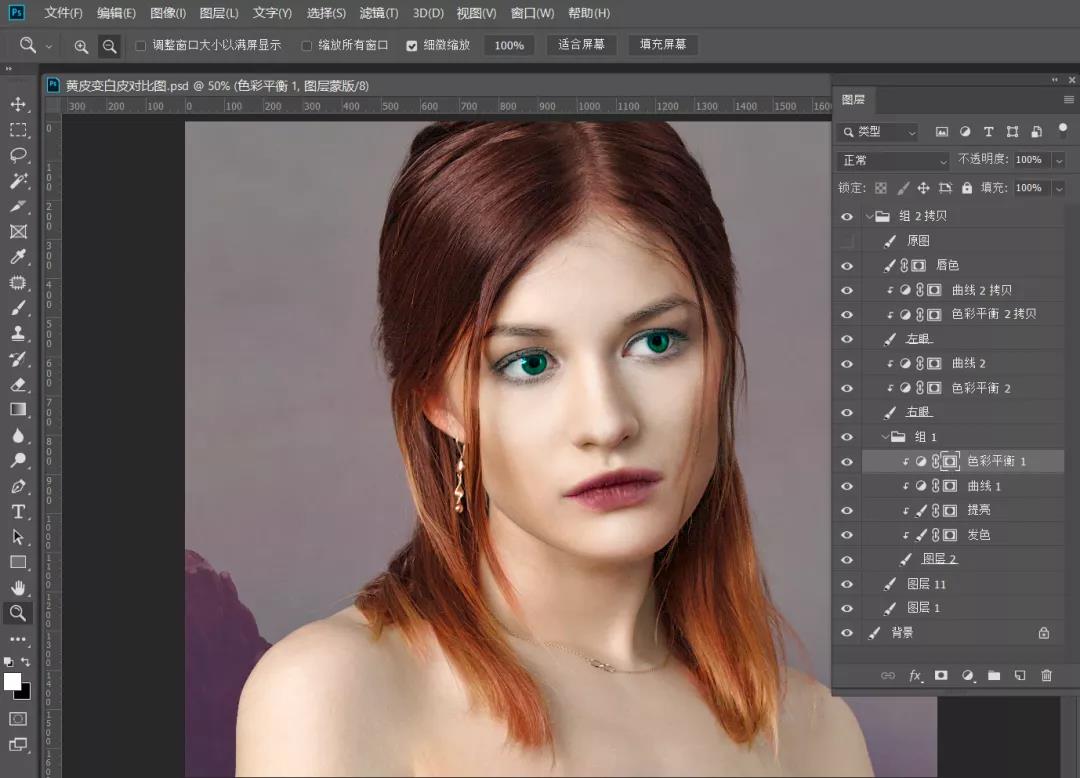This screenshot has height=778, width=1080.
Task: Hide the 色彩平衡 1 layer
Action: (x=847, y=462)
